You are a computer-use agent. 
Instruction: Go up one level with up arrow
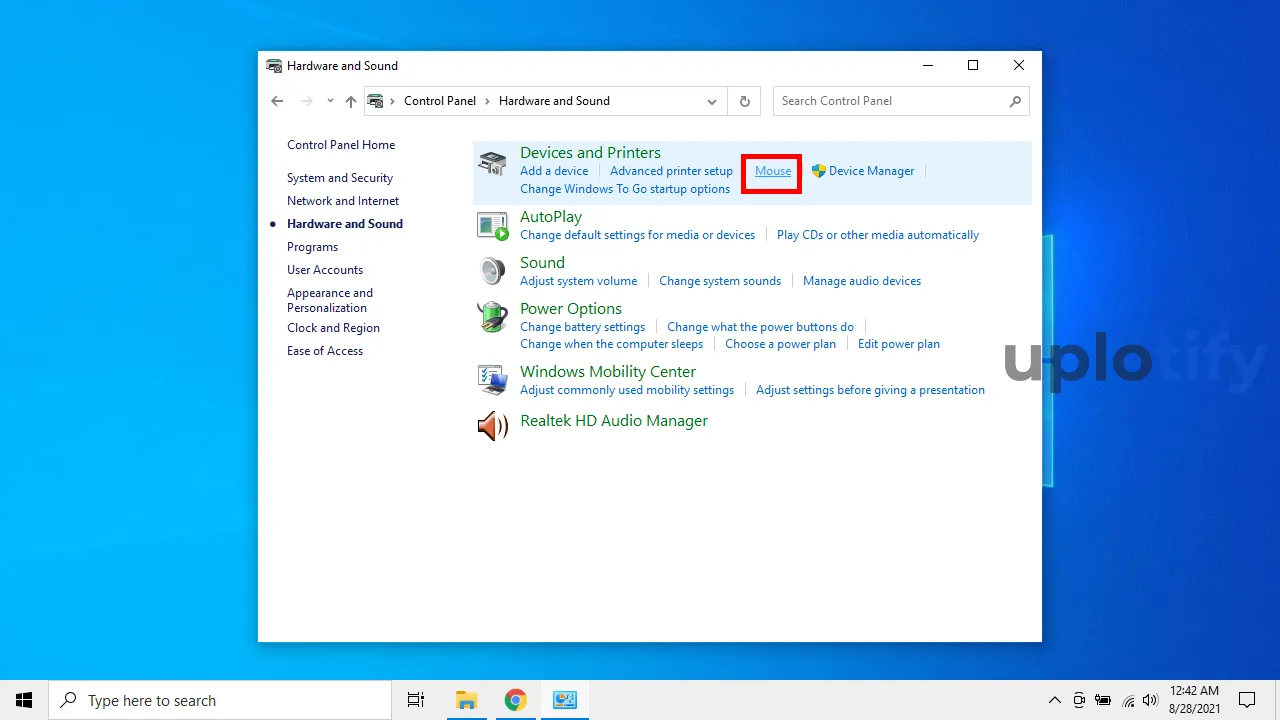click(x=351, y=101)
